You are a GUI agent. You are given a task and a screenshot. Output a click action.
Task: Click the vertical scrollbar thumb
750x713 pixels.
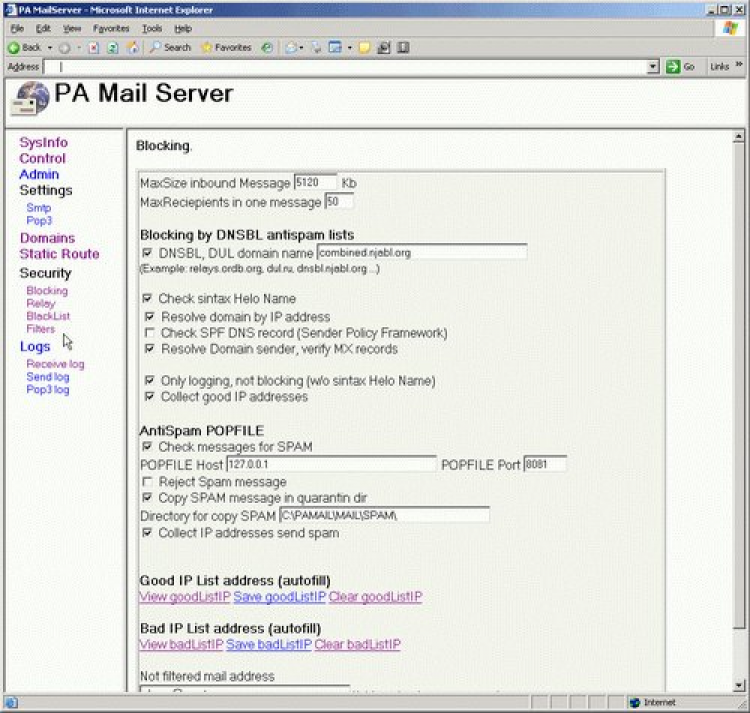point(739,386)
